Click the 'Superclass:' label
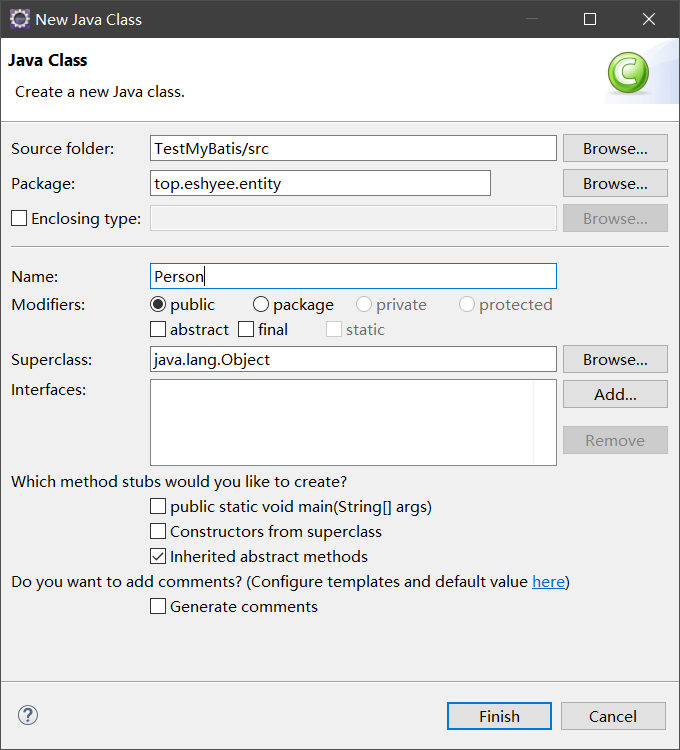Image resolution: width=680 pixels, height=750 pixels. 52,359
